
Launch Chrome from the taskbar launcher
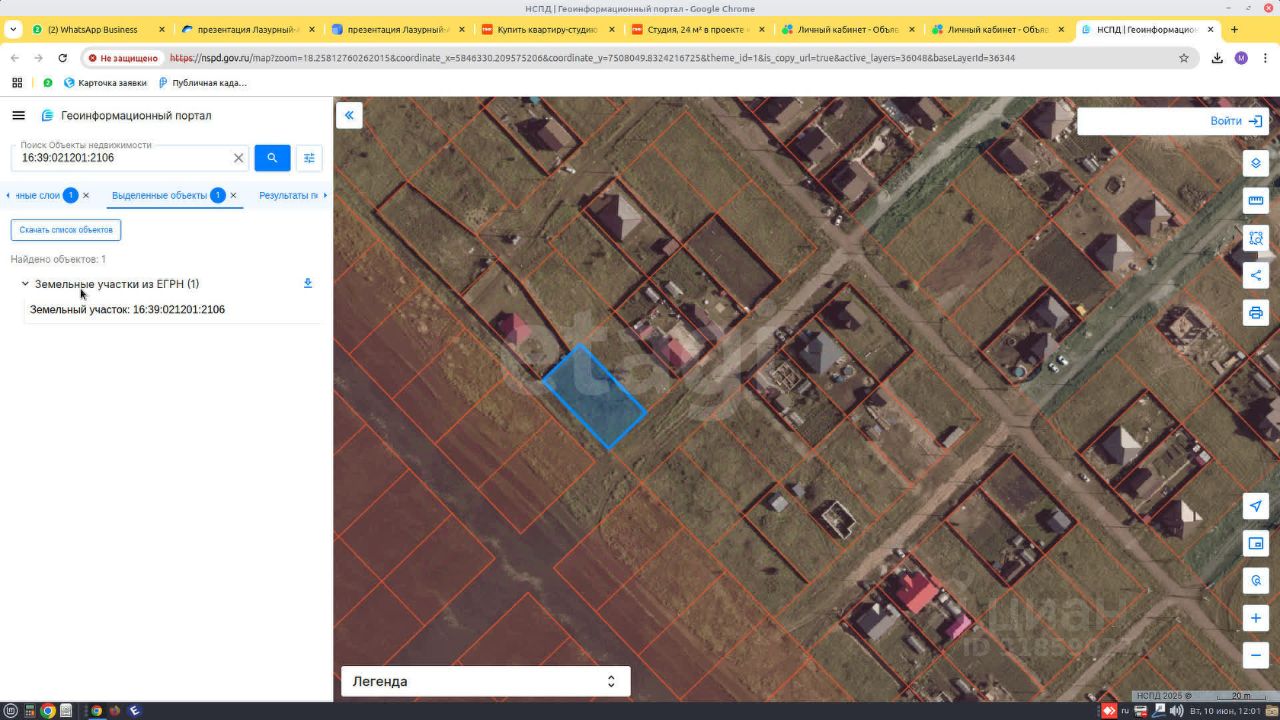[x=47, y=711]
